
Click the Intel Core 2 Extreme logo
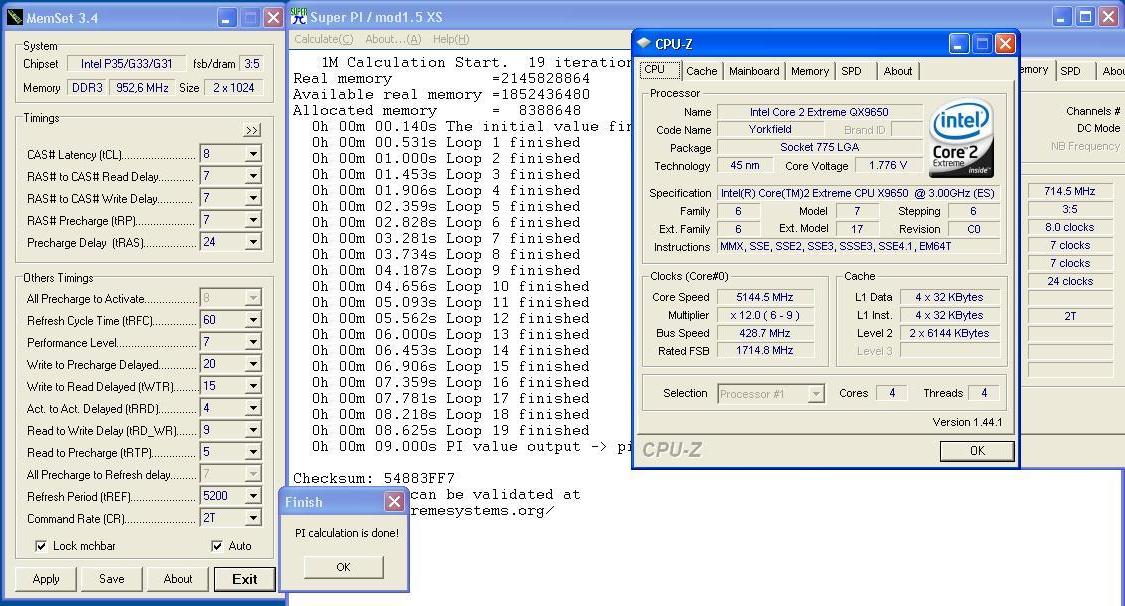click(961, 138)
